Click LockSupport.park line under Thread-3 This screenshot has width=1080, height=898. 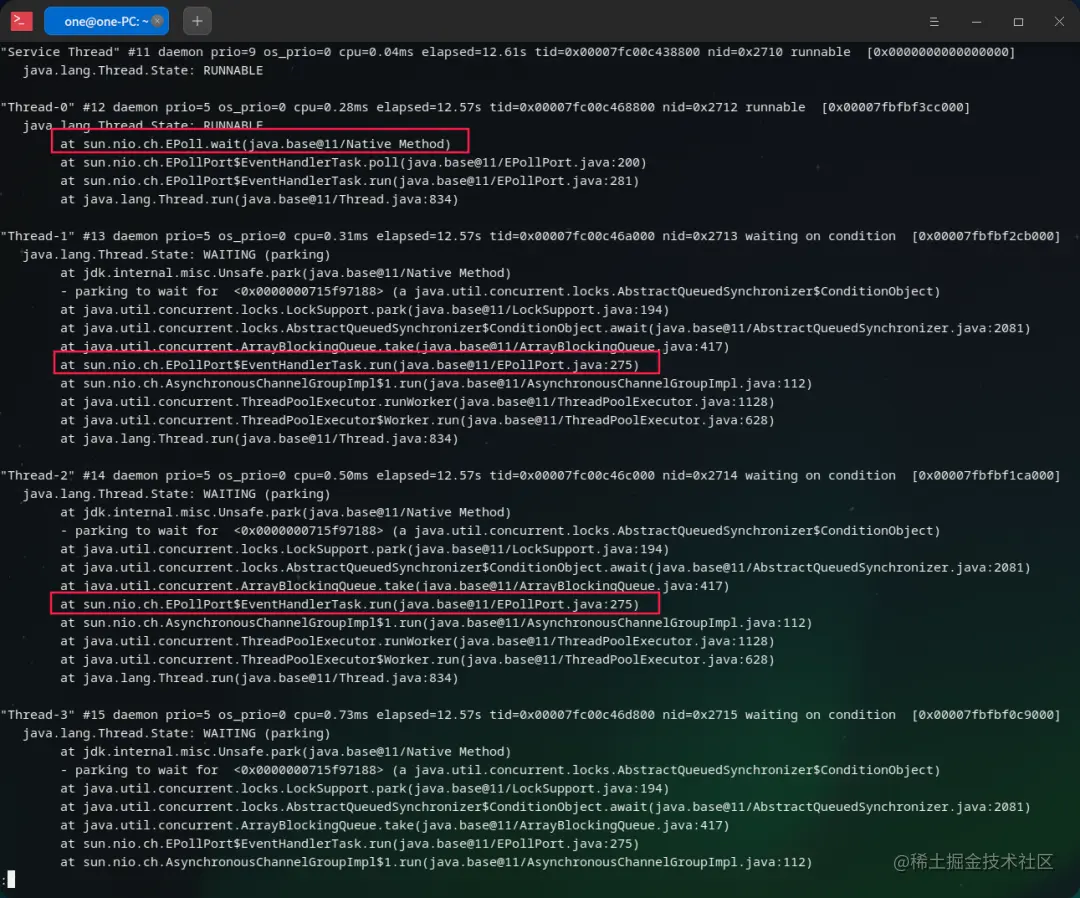[x=364, y=789]
